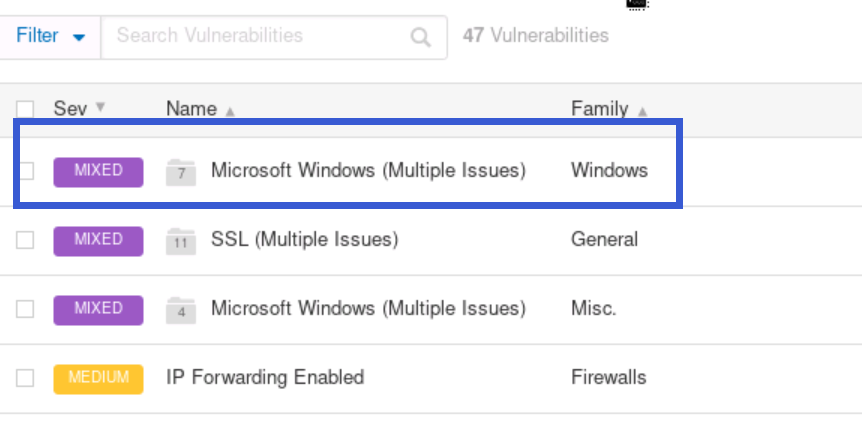Toggle the select-all checkbox in header

click(26, 109)
